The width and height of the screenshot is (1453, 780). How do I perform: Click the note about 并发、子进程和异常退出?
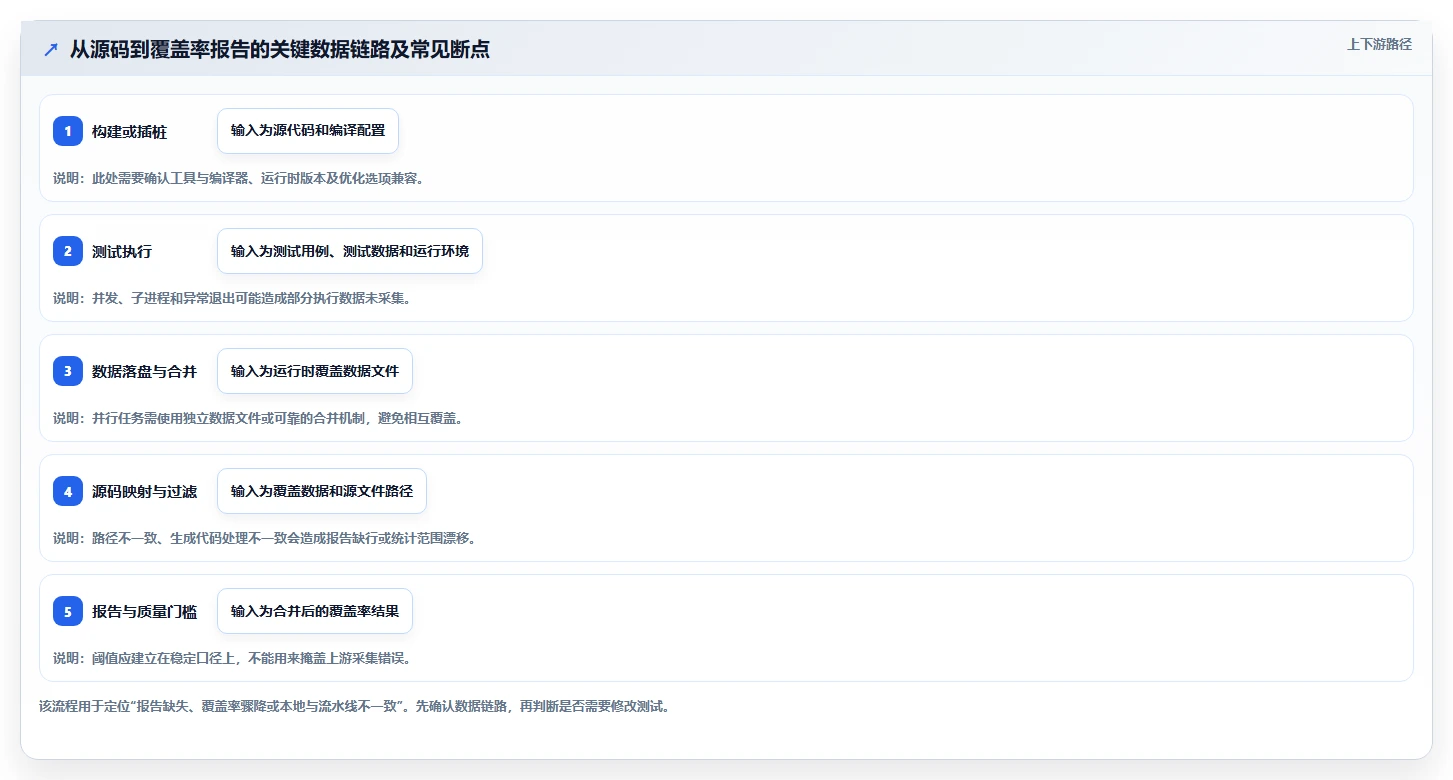tap(232, 298)
